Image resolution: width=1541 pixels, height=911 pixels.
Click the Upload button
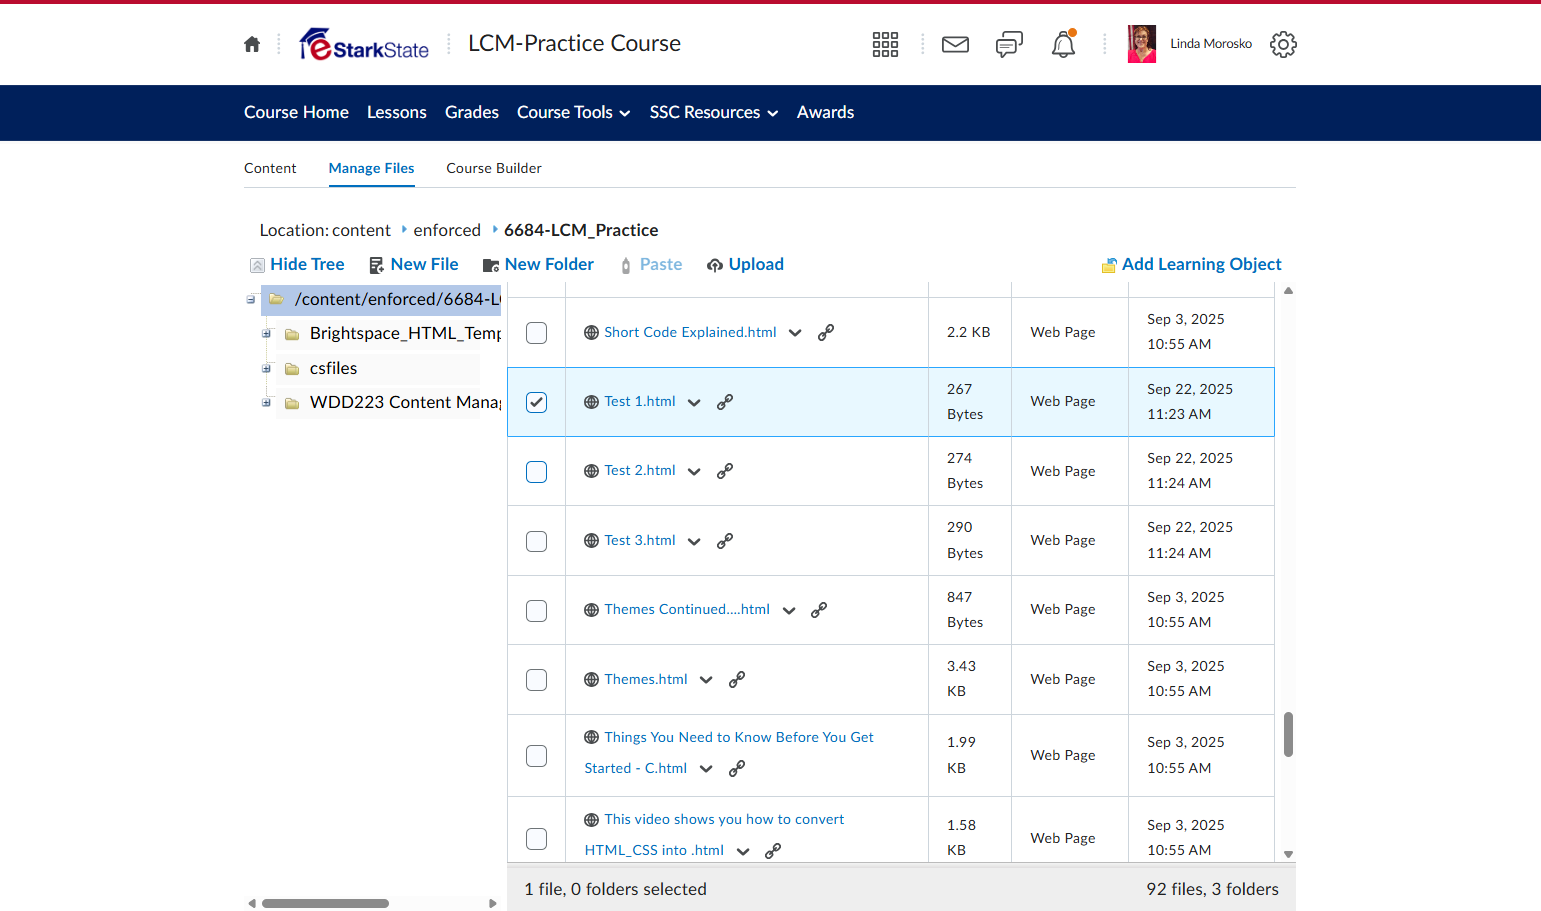point(745,264)
